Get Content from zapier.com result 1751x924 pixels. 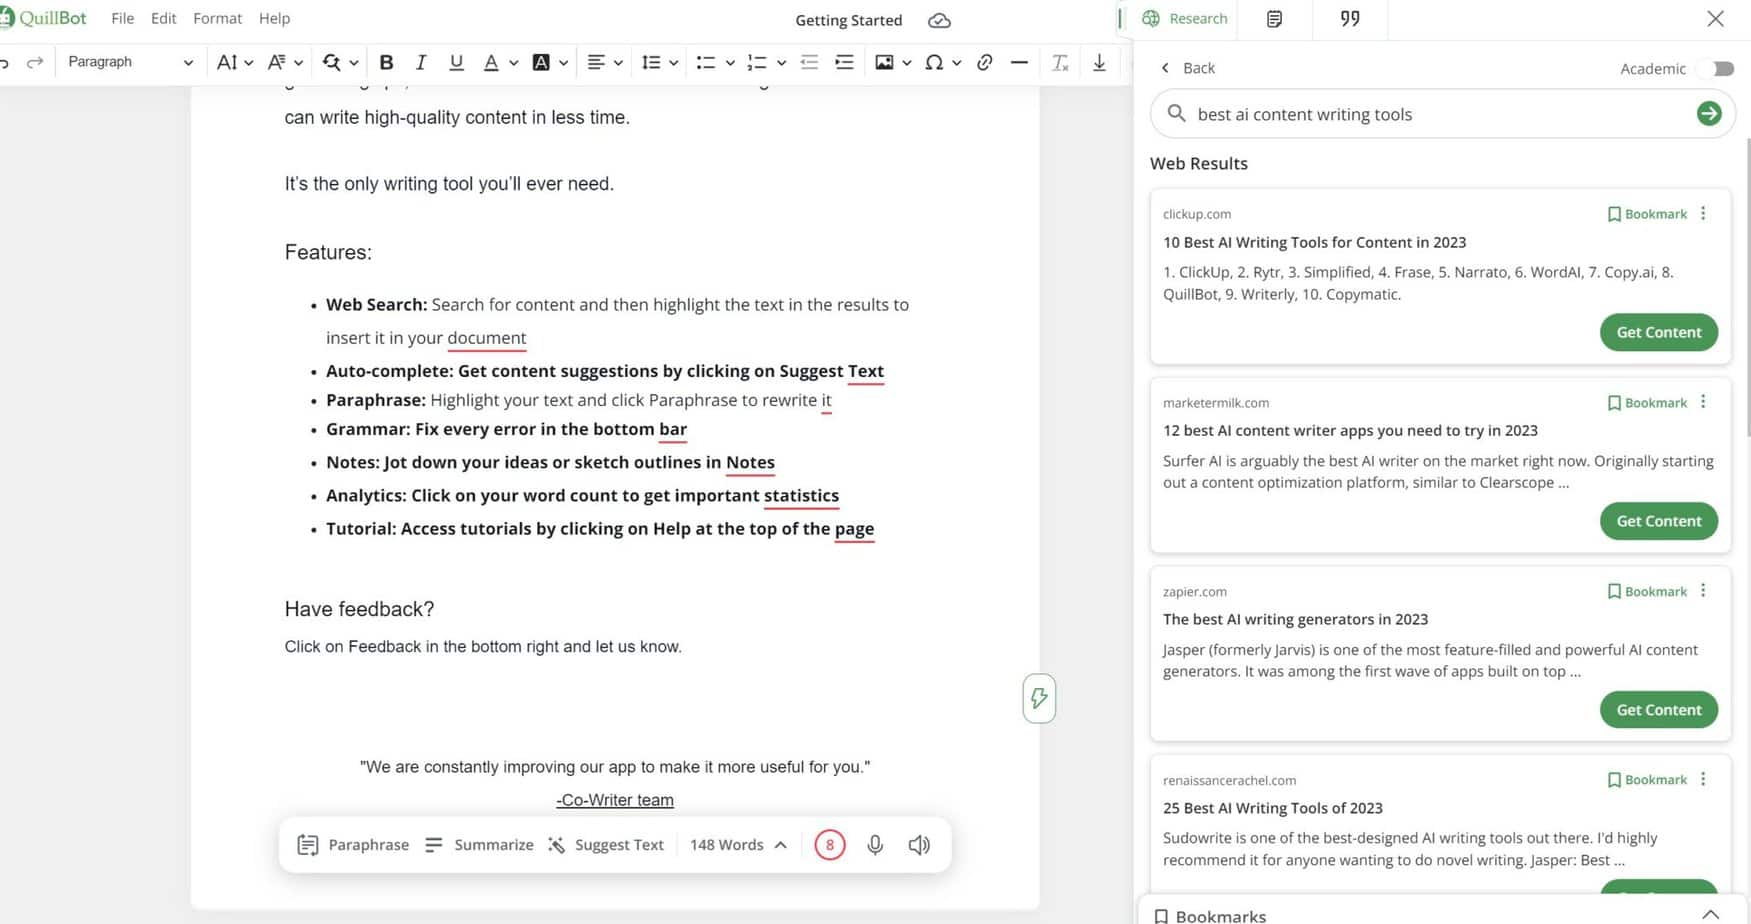pyautogui.click(x=1659, y=710)
